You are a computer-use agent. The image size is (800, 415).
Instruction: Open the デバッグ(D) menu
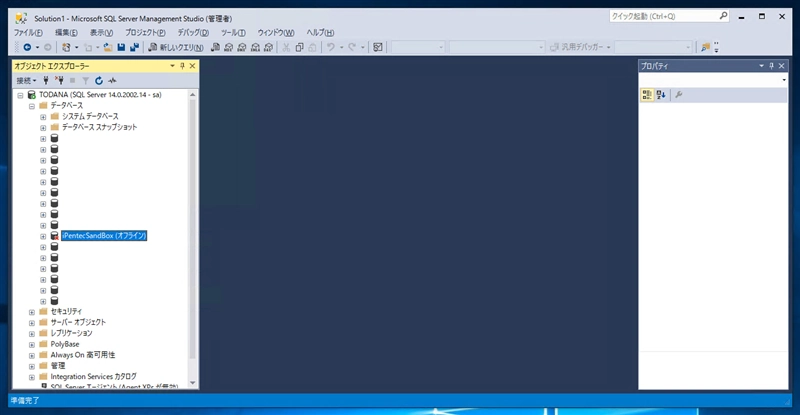(193, 33)
